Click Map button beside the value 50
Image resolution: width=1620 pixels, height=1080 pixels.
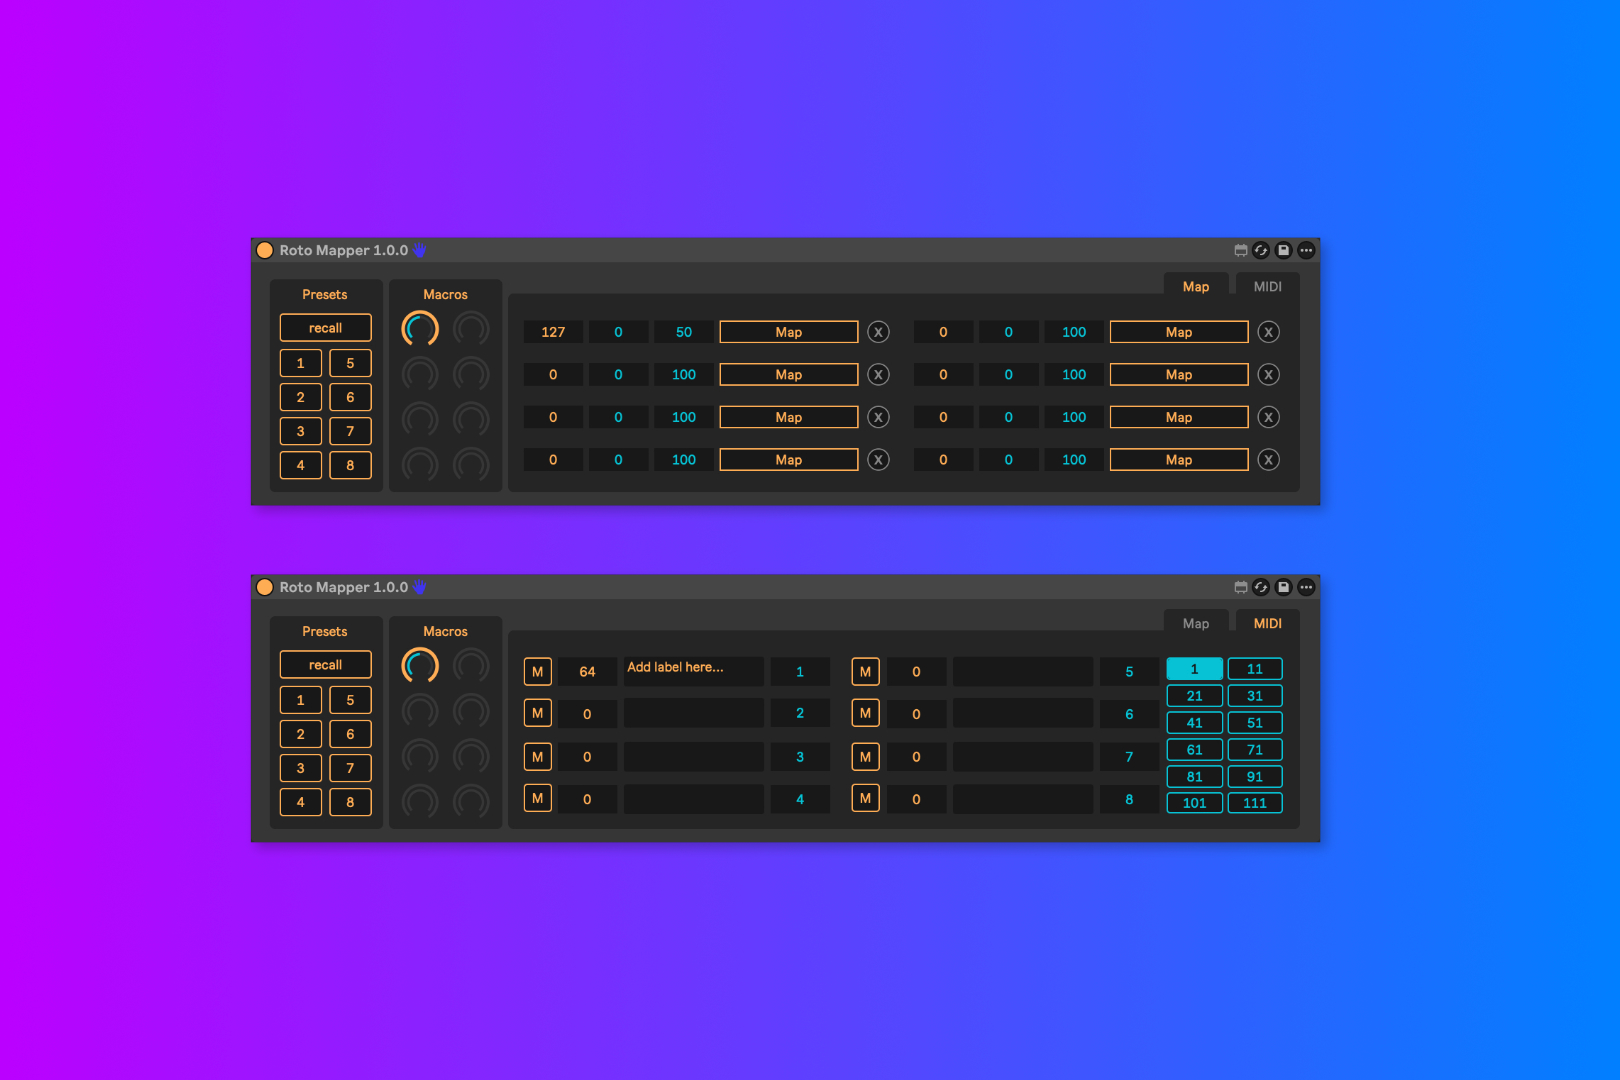(x=788, y=332)
